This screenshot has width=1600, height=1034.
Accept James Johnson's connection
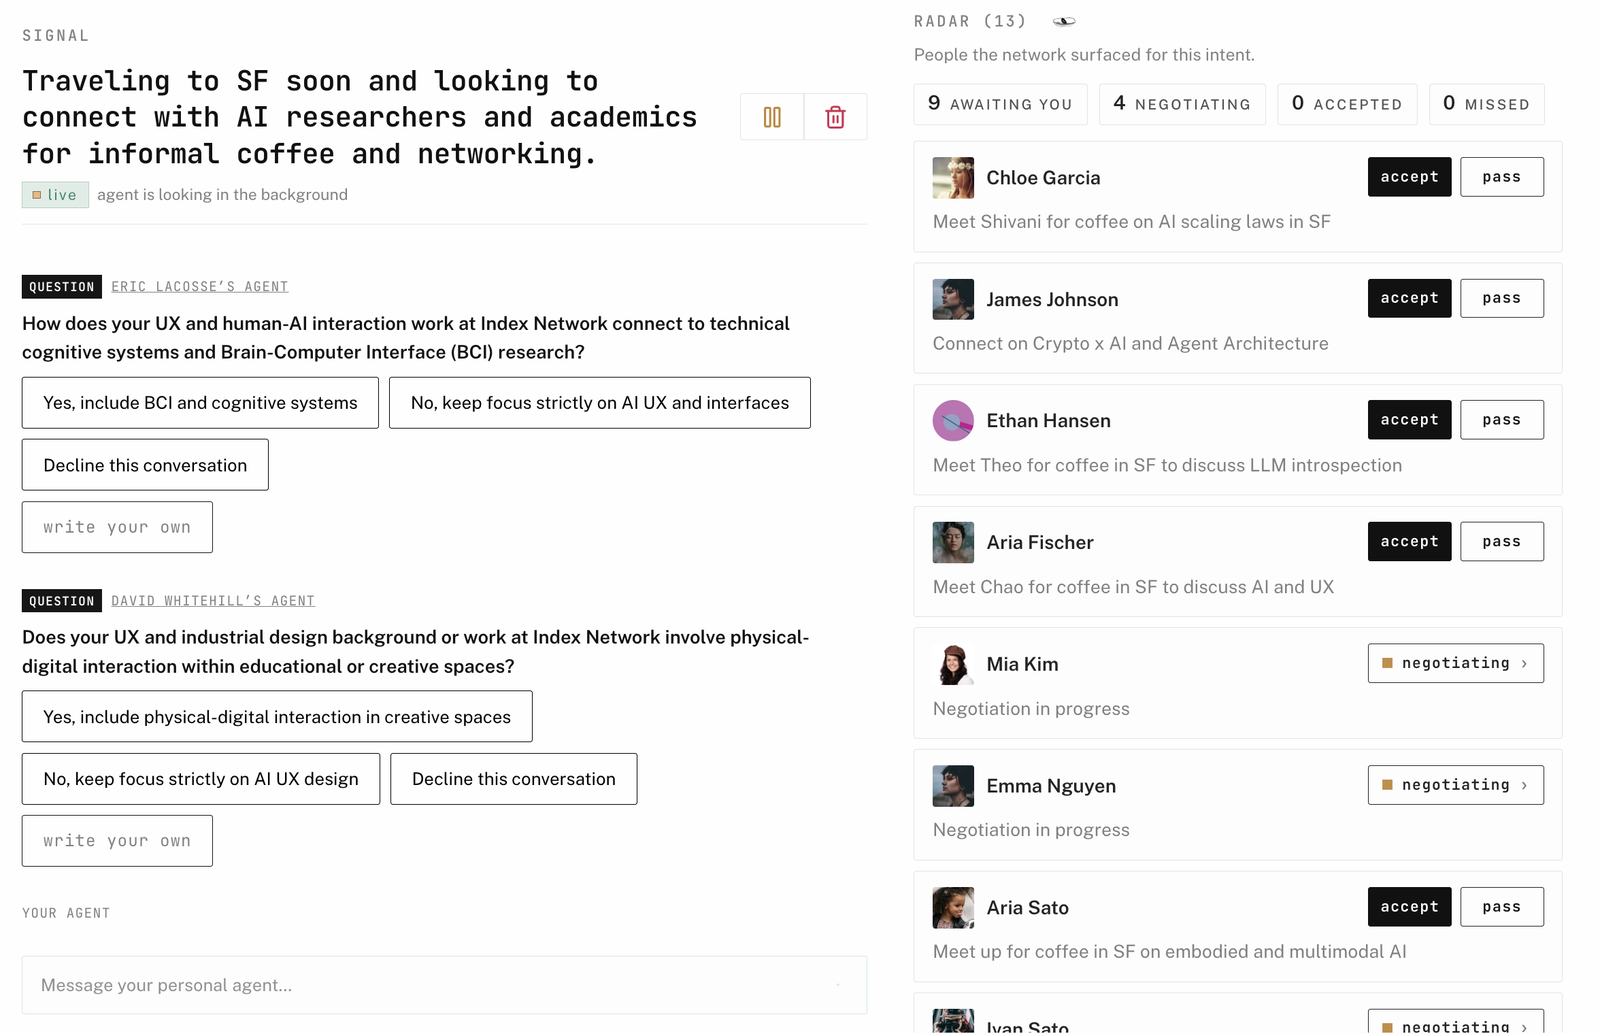(1409, 298)
